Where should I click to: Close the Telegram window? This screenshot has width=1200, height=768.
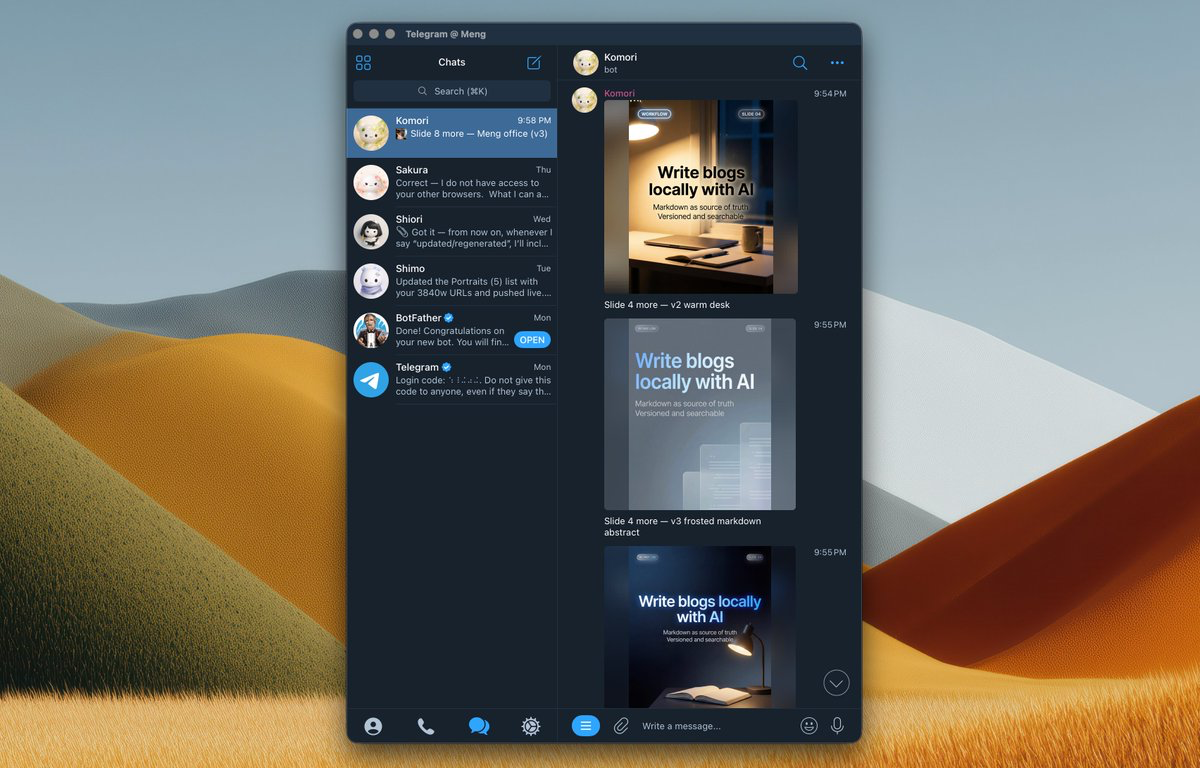tap(358, 34)
